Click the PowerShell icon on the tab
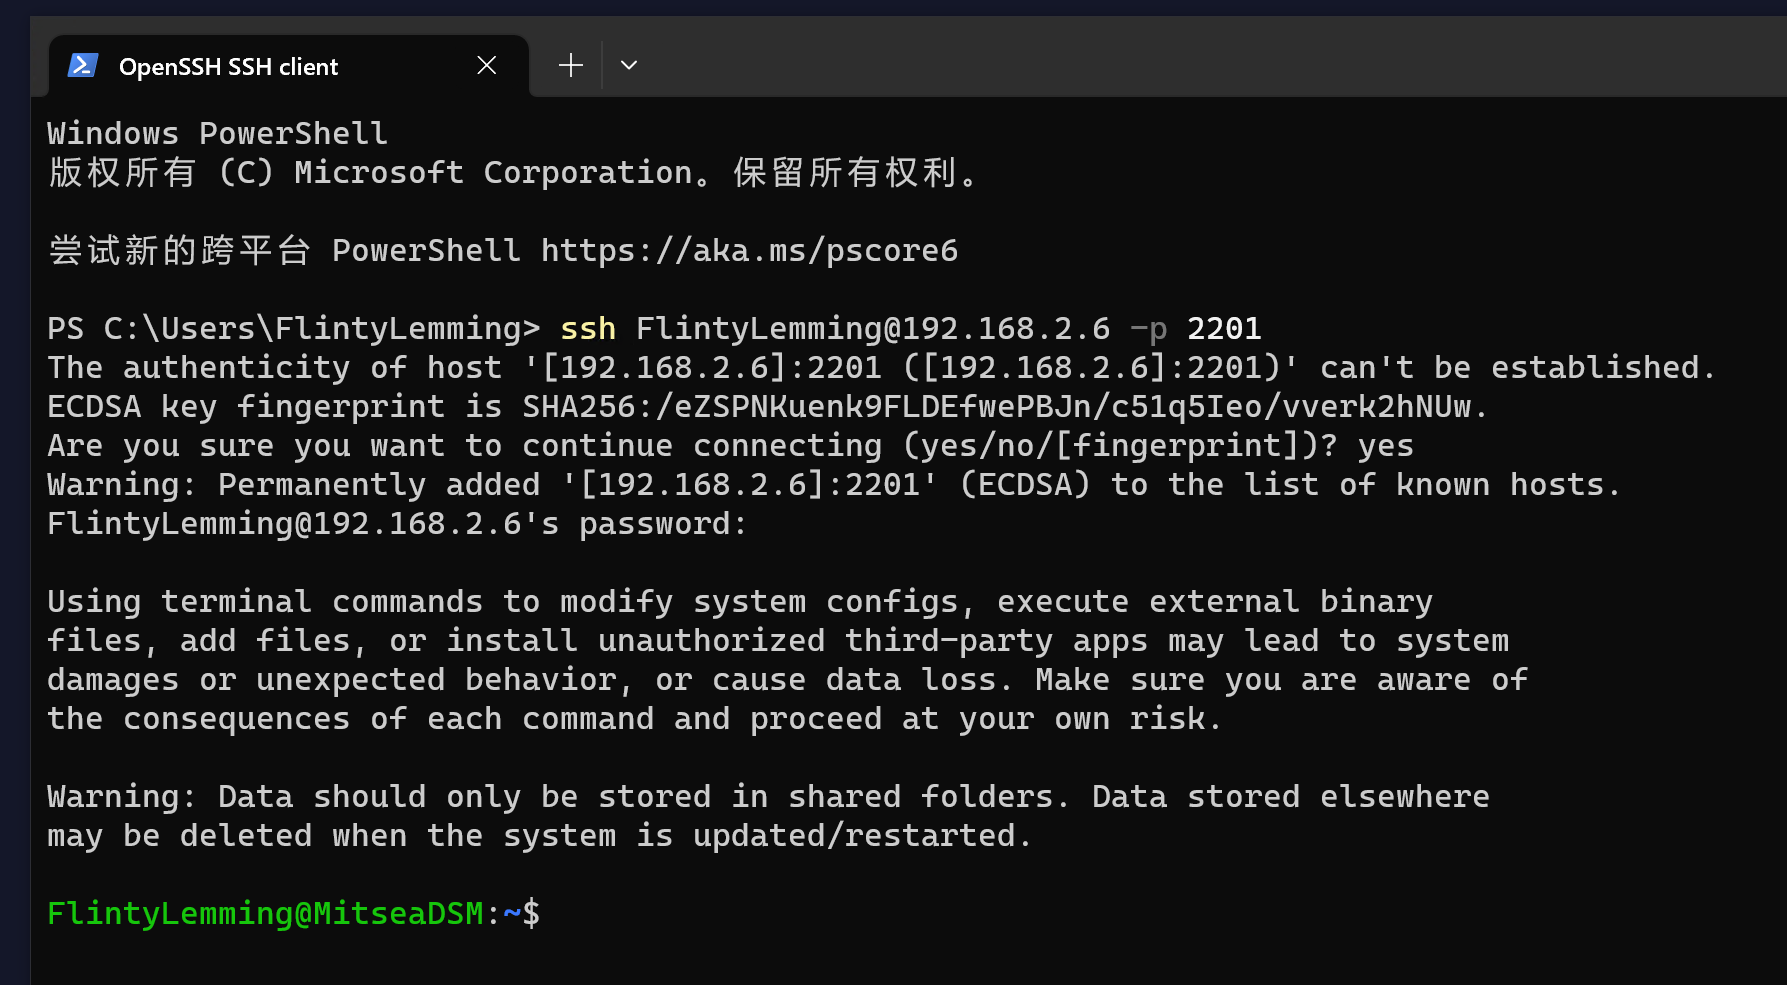1787x985 pixels. coord(82,66)
